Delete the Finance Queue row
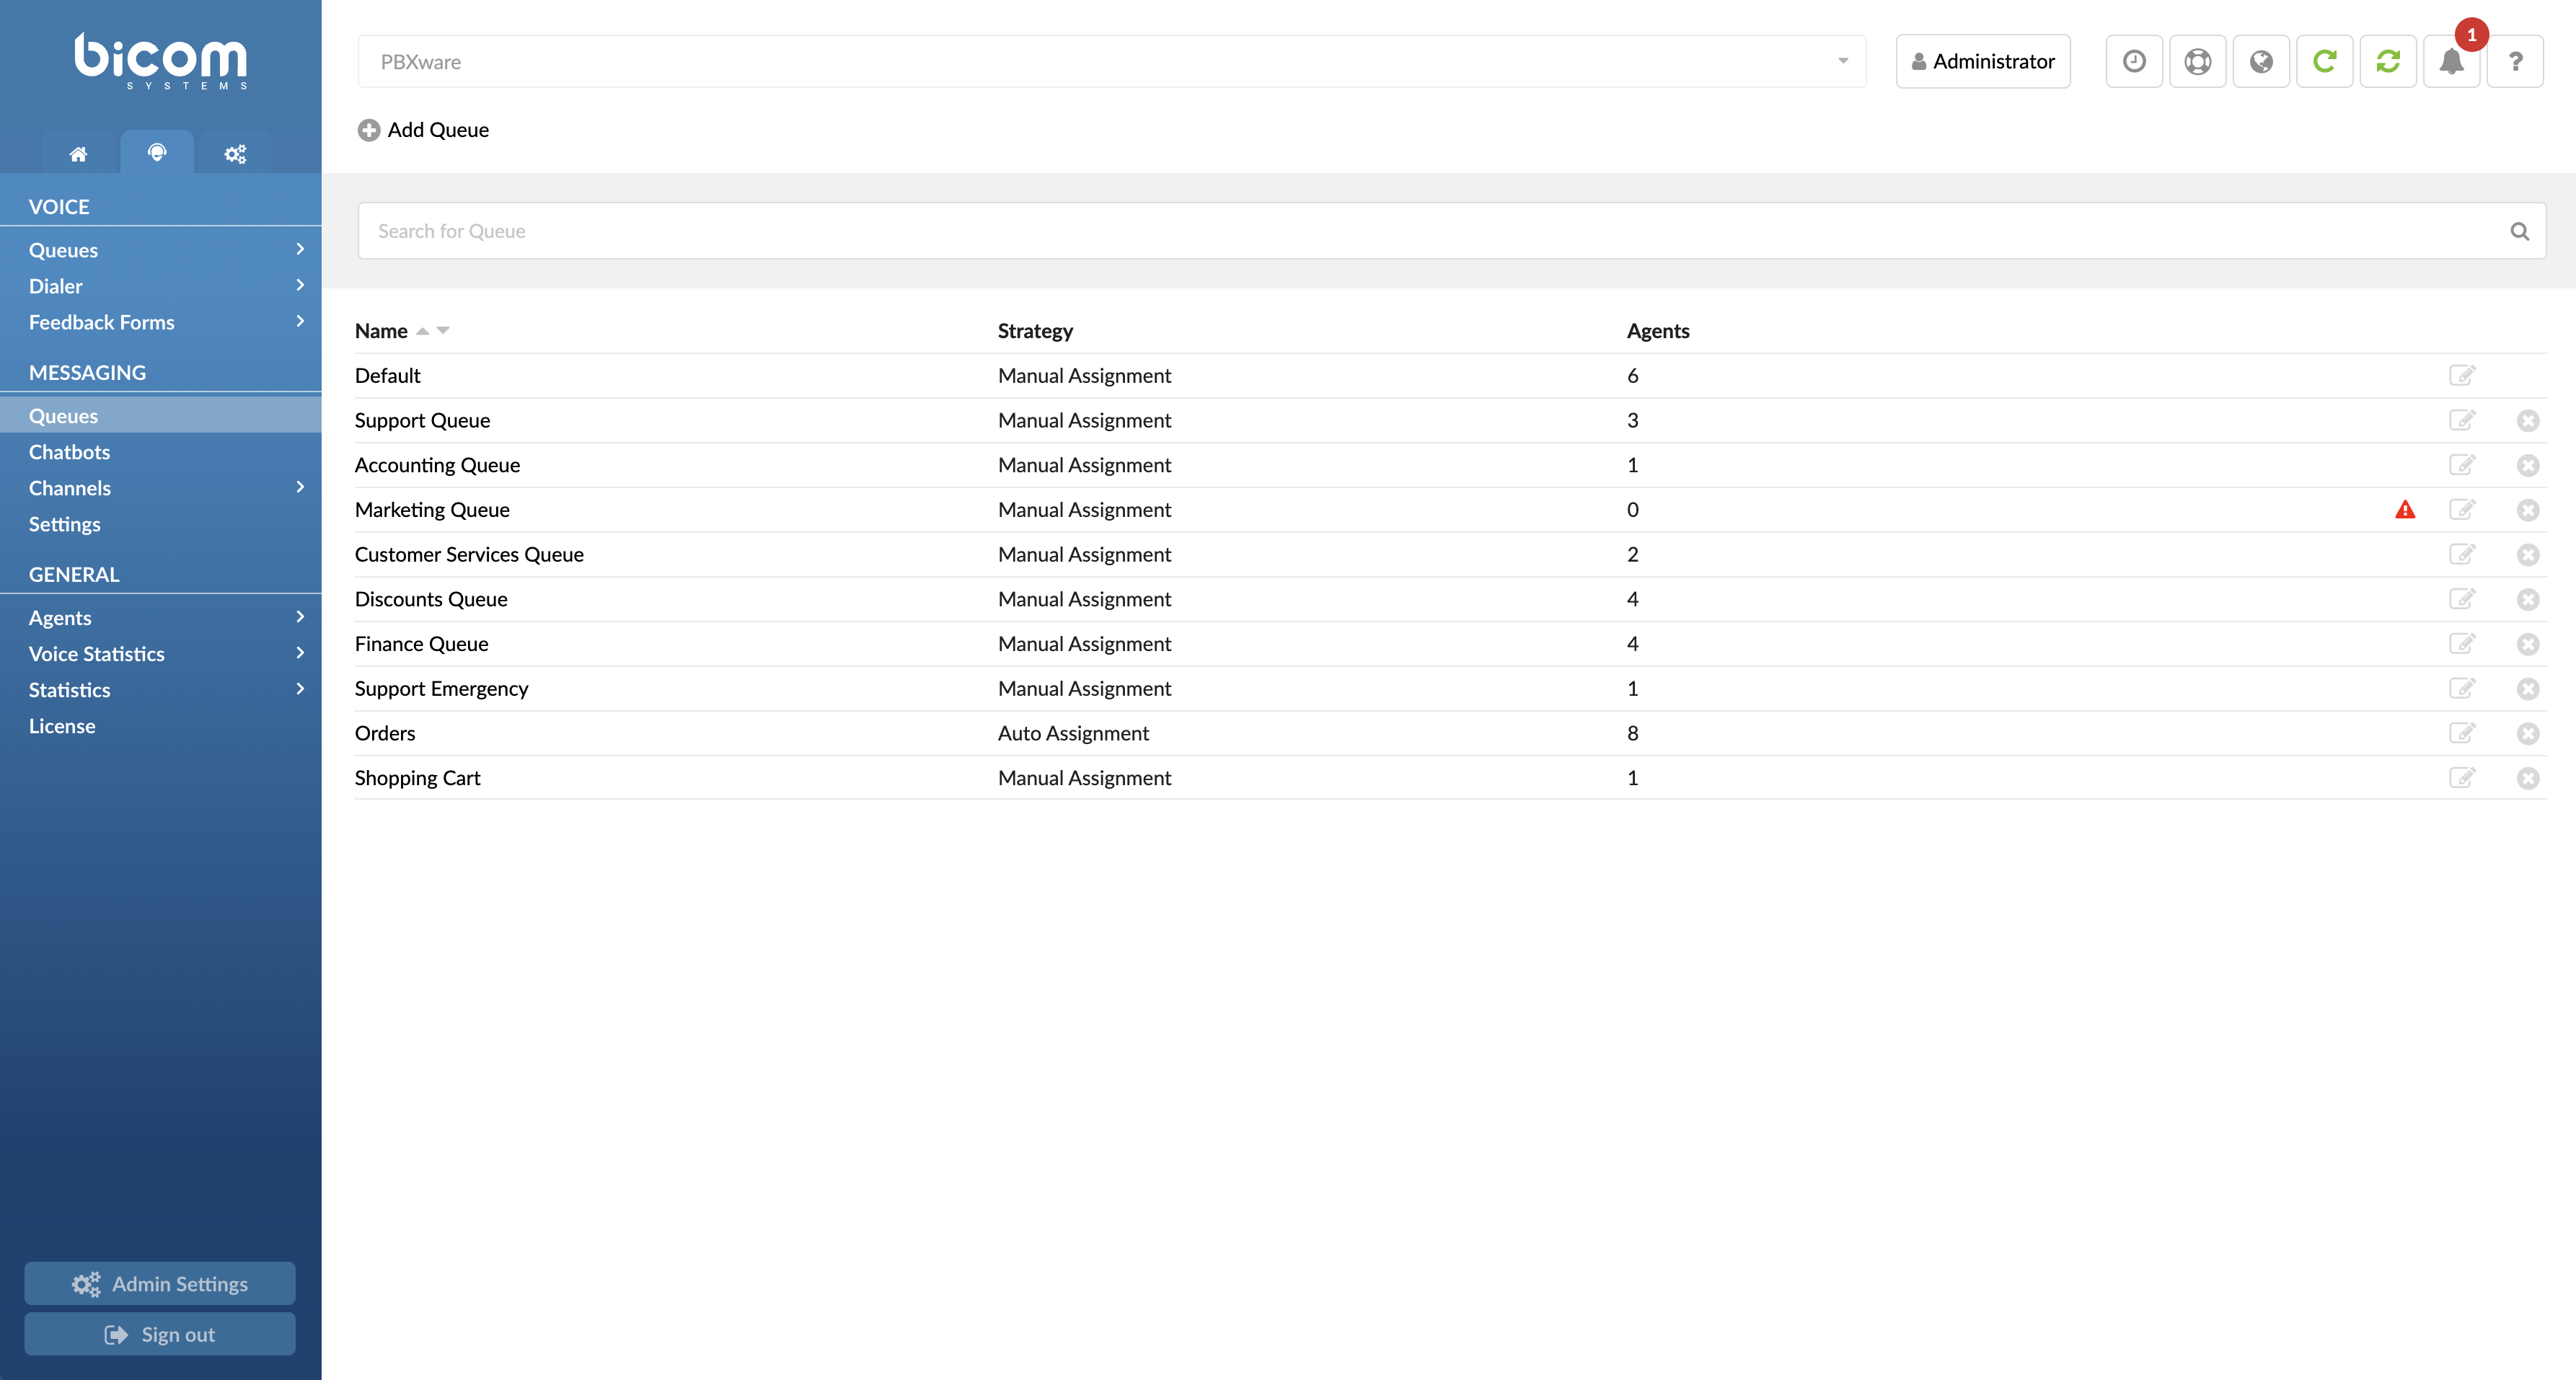This screenshot has width=2576, height=1380. point(2528,644)
